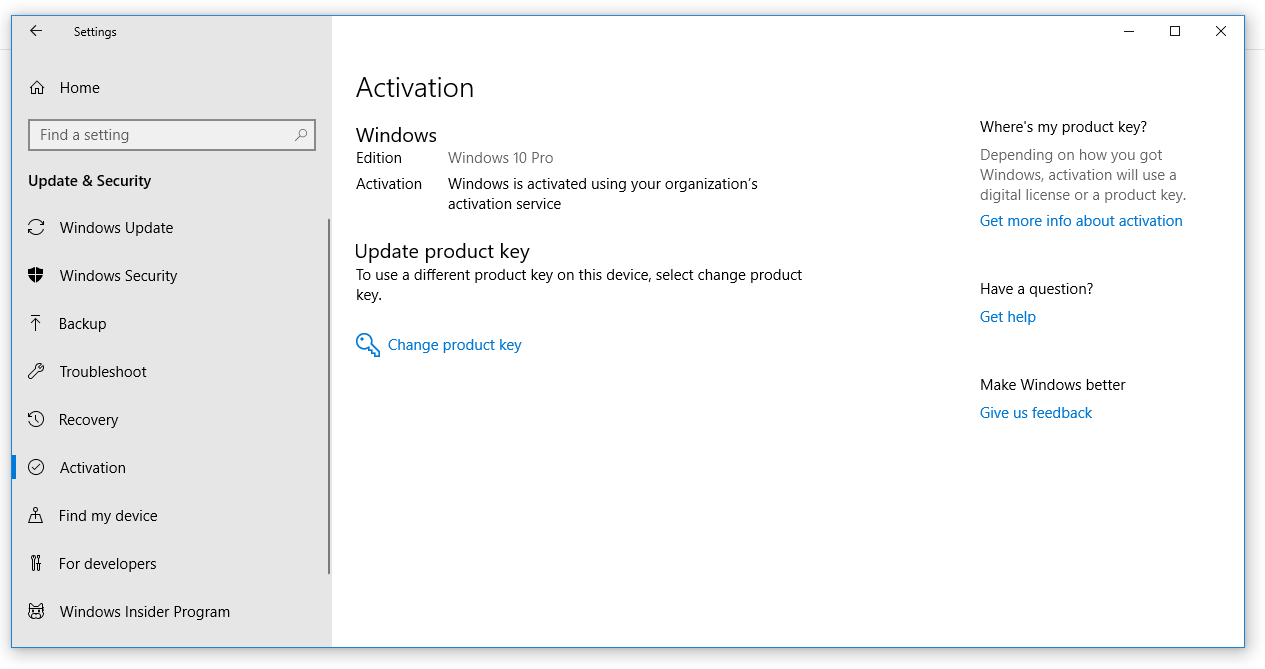Click the Activation checkmark circle icon
Viewport: 1265px width, 669px height.
pos(36,468)
